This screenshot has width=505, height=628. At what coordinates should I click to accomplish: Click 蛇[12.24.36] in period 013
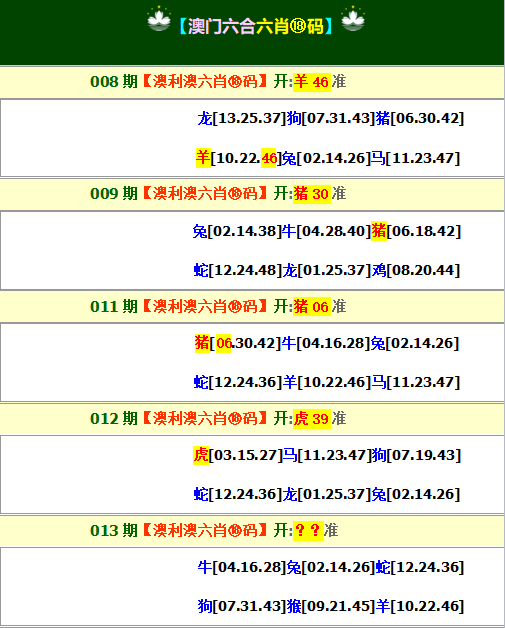[x=420, y=567]
